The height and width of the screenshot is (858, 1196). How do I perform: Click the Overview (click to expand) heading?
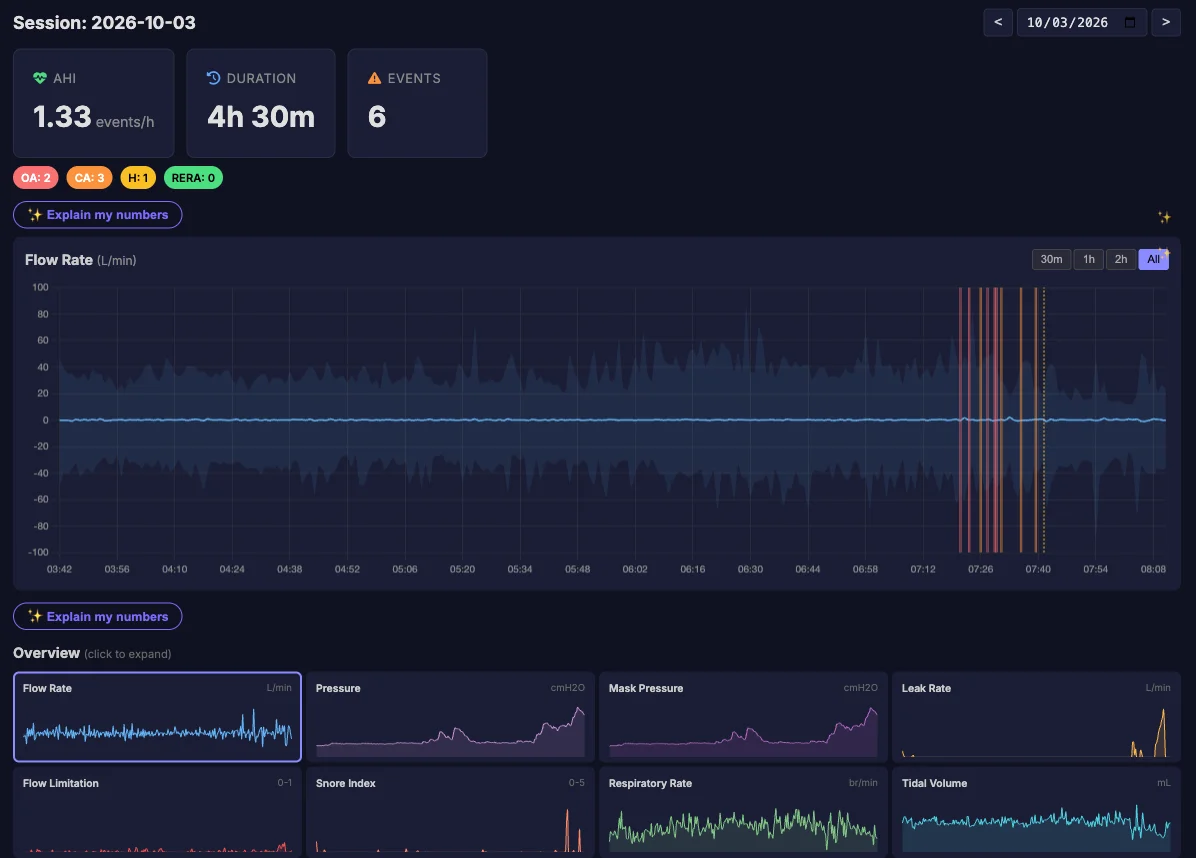[92, 653]
